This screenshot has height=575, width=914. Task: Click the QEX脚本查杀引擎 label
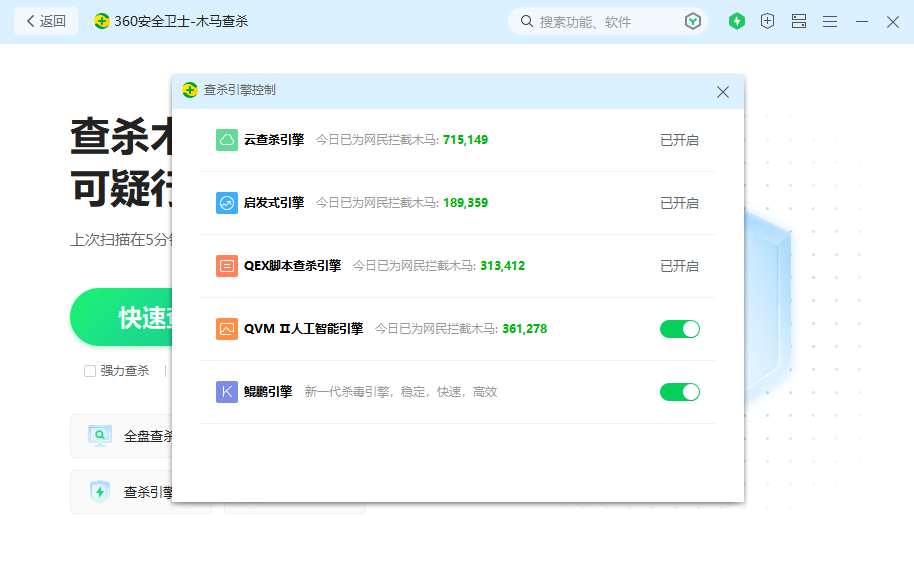pos(293,266)
